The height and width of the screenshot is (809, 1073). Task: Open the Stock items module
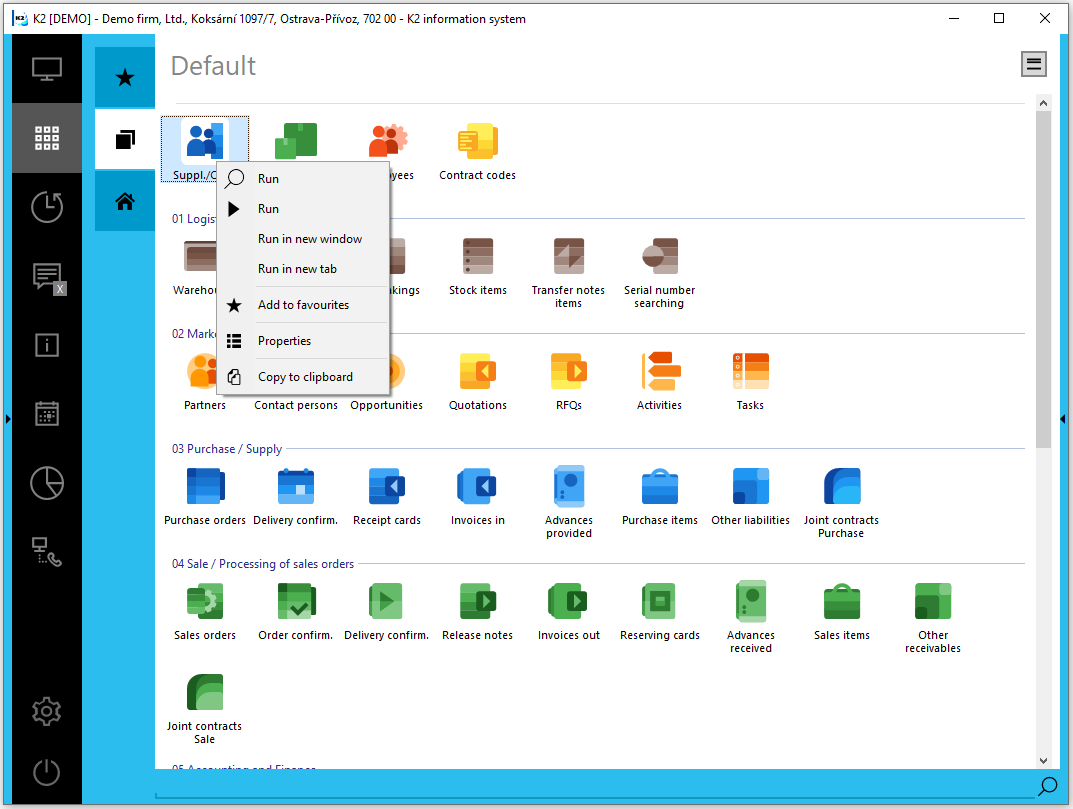(x=478, y=266)
